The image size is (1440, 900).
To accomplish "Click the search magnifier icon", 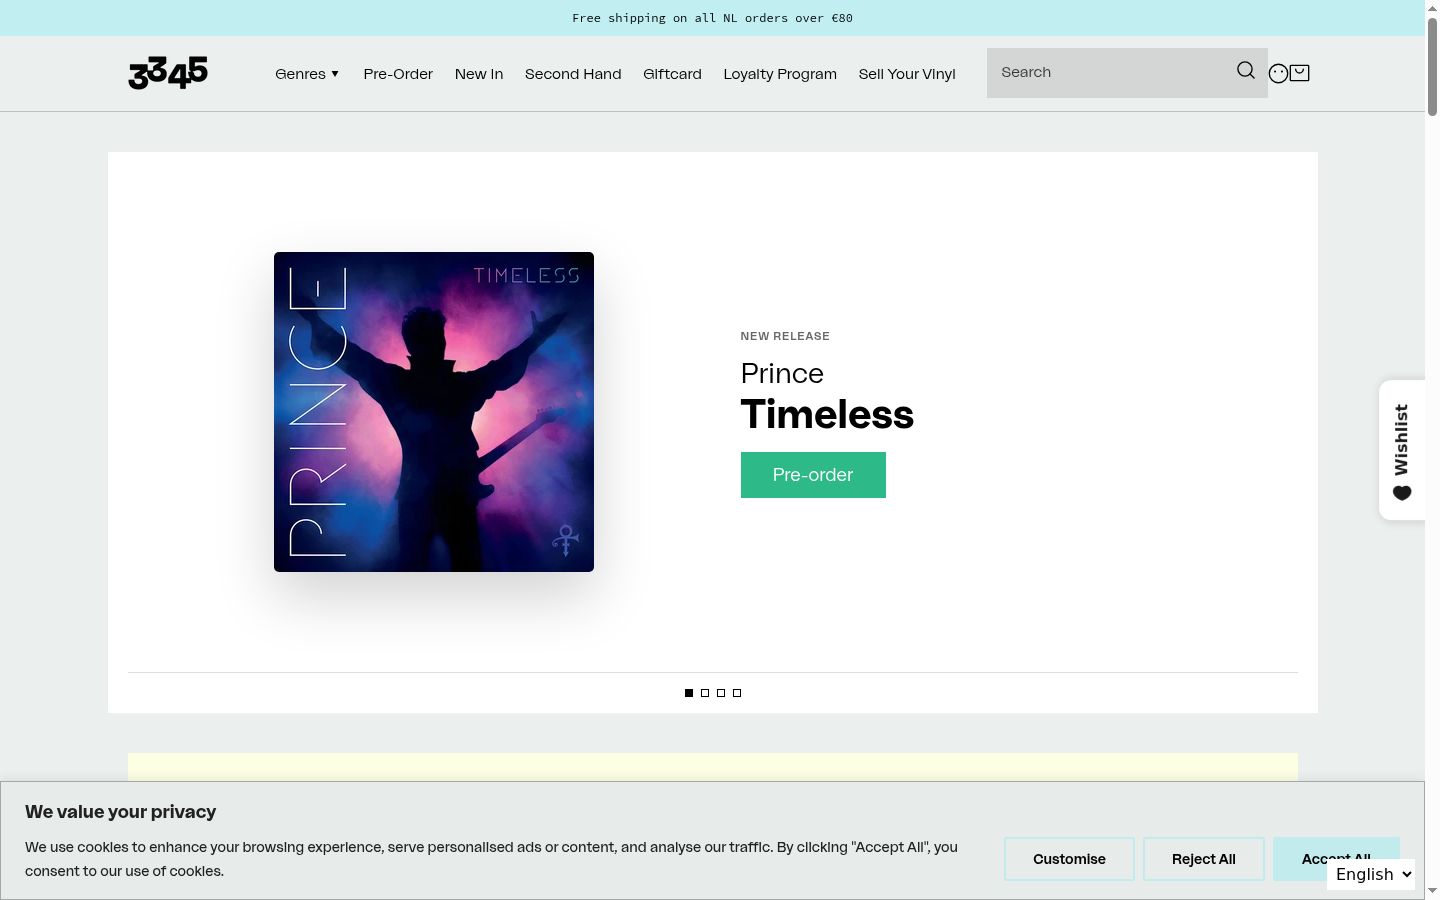I will 1245,70.
